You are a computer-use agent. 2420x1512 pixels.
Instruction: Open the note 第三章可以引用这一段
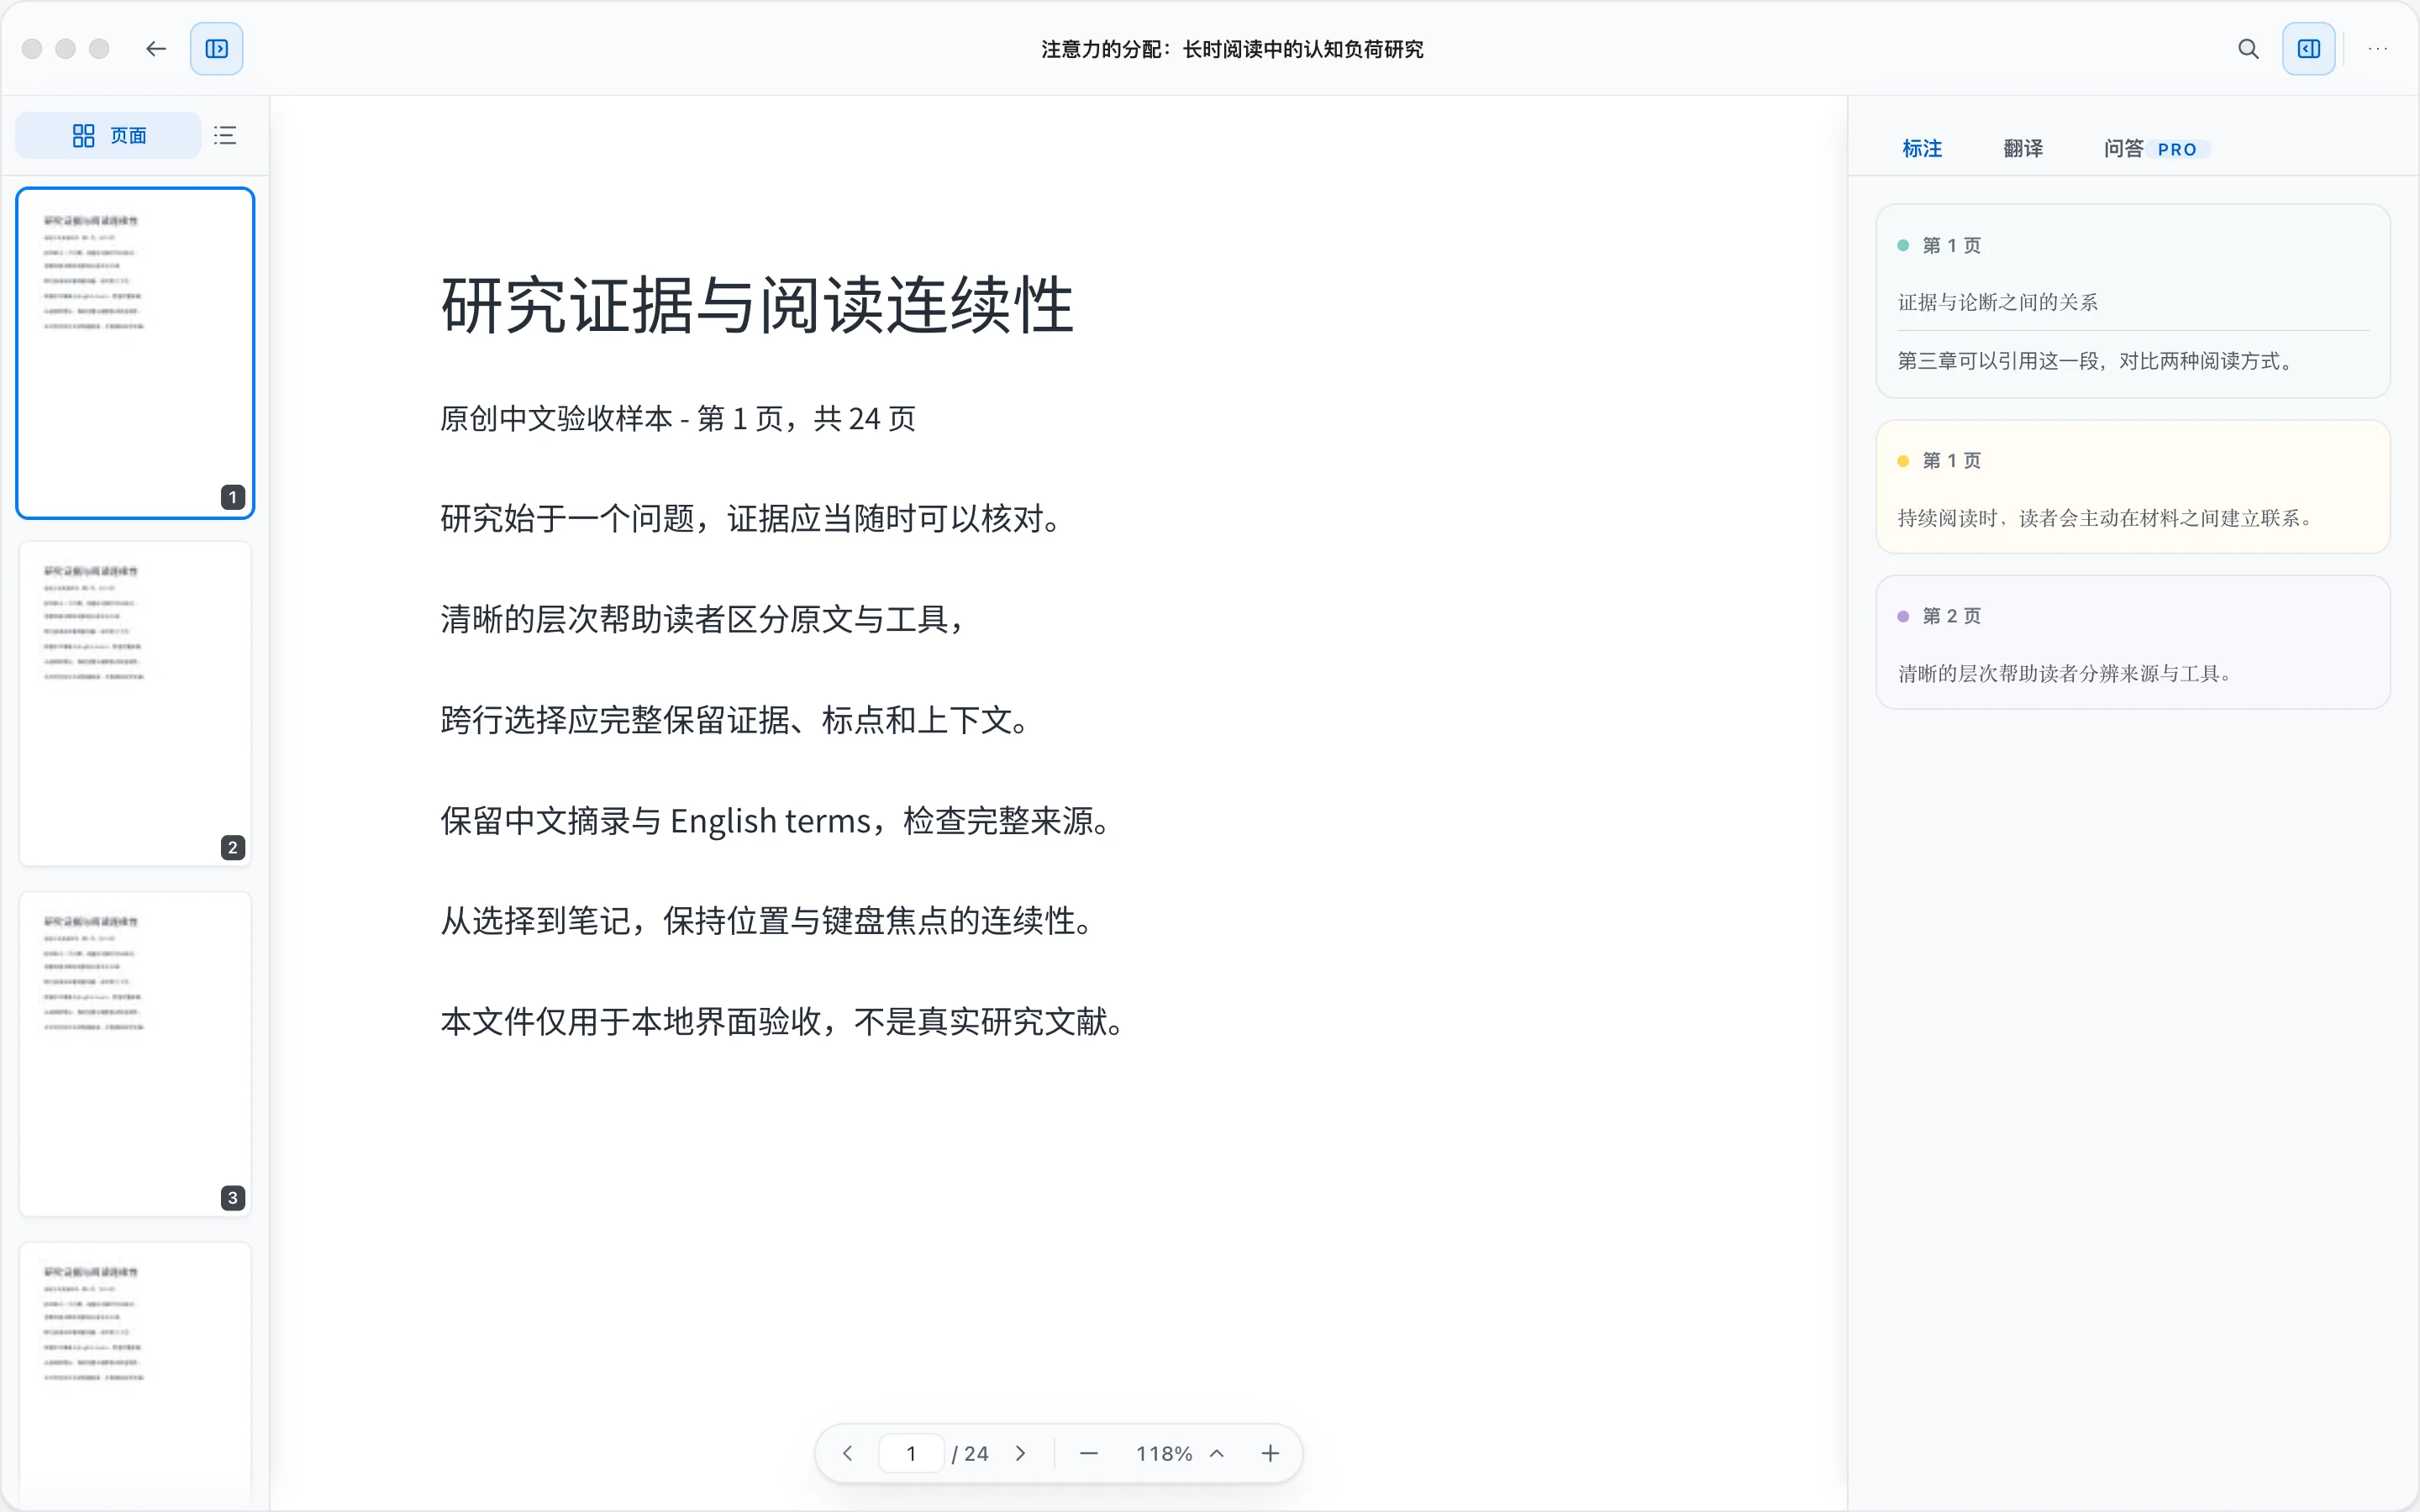[x=2097, y=361]
